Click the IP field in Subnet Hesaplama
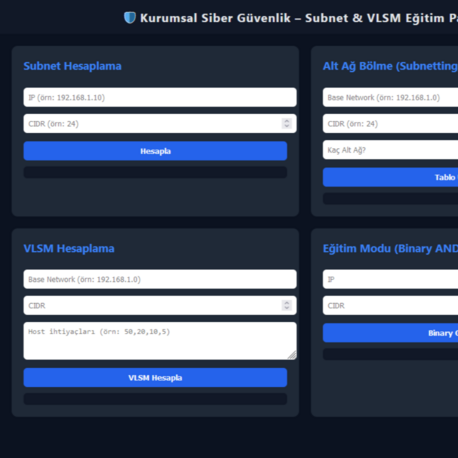 [160, 97]
